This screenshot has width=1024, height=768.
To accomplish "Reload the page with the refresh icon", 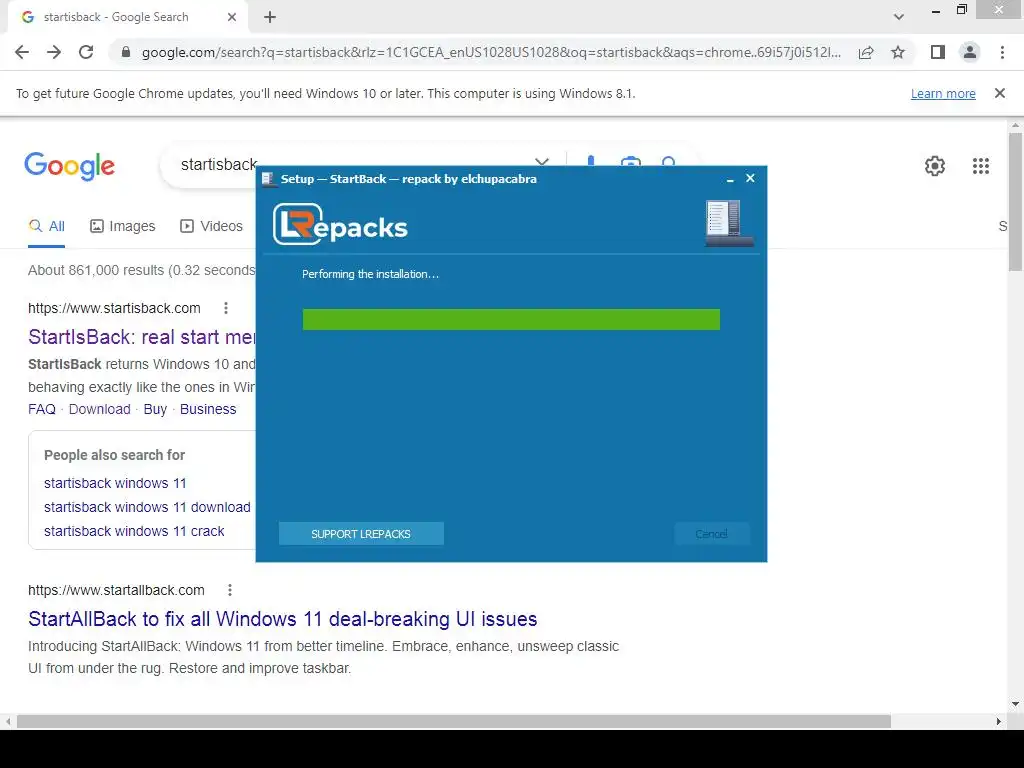I will pos(86,52).
